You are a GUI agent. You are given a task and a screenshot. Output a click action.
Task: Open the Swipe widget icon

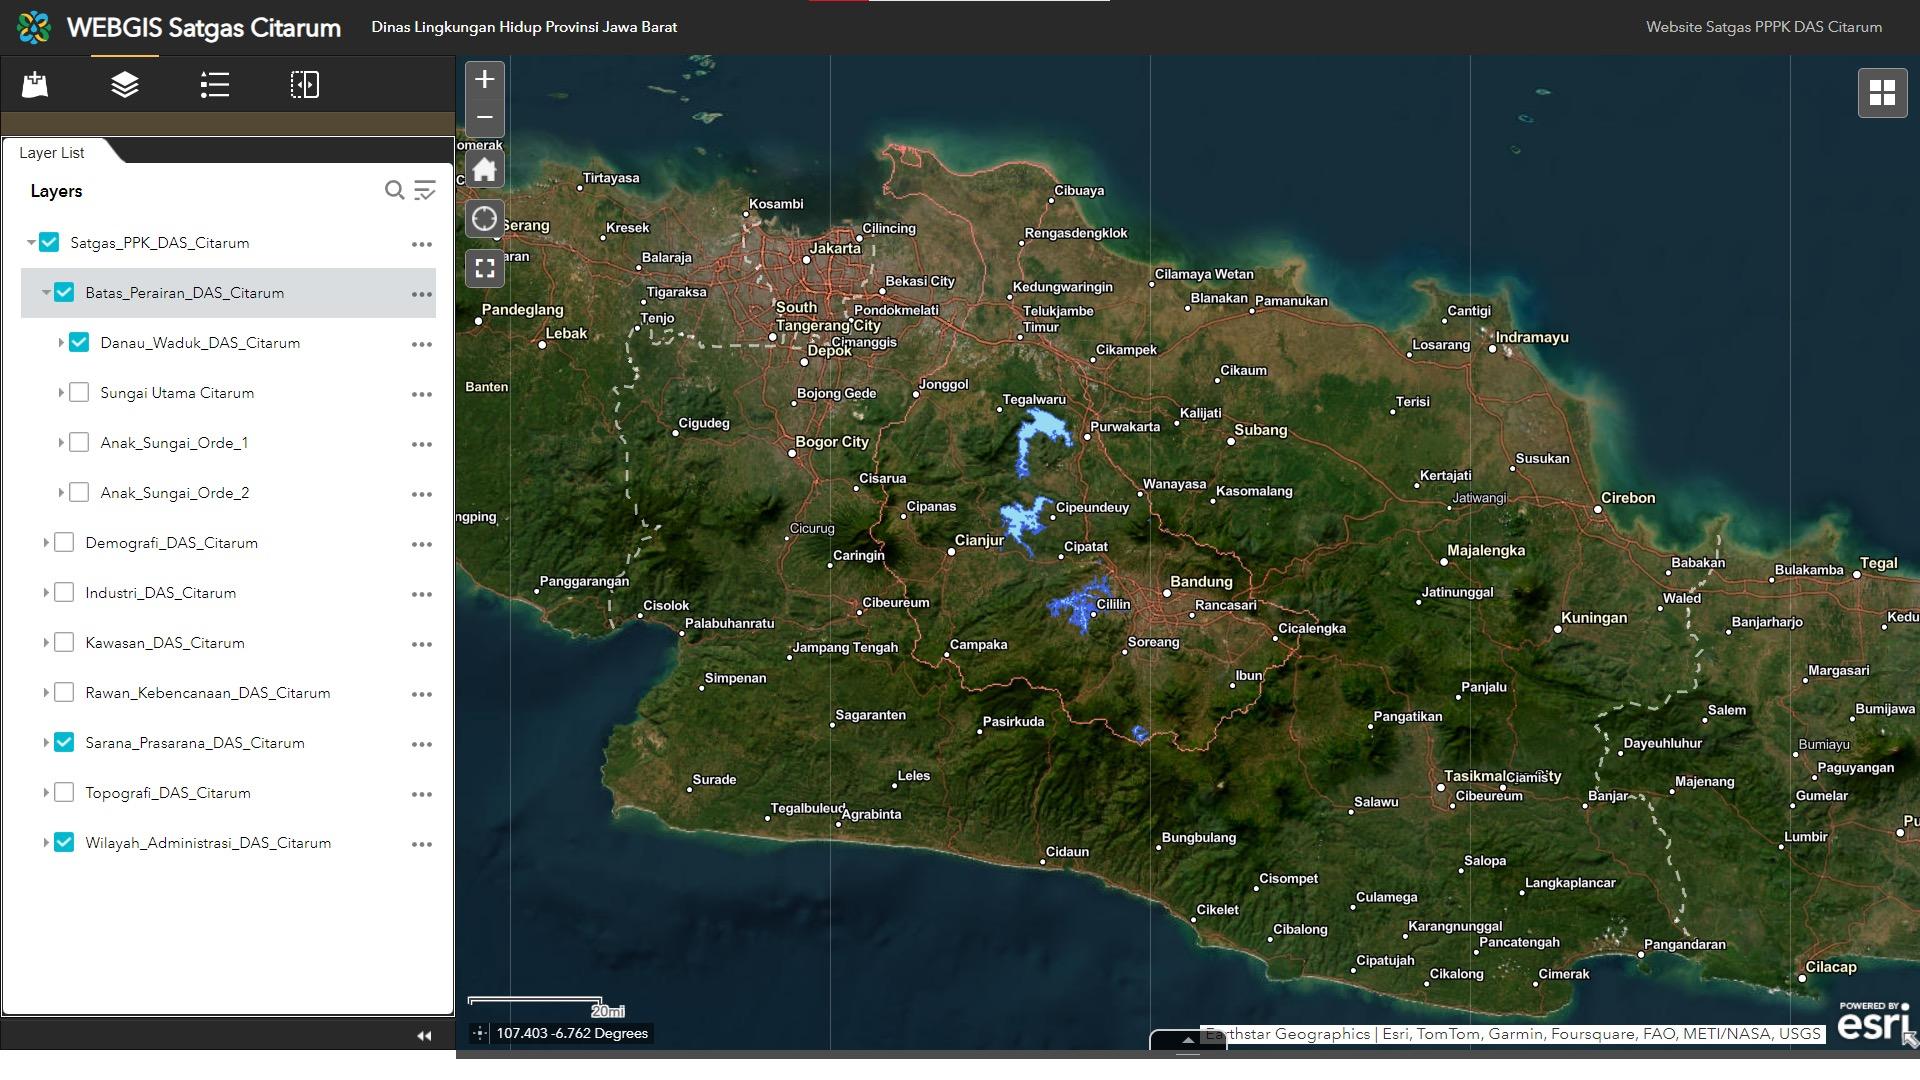[305, 85]
